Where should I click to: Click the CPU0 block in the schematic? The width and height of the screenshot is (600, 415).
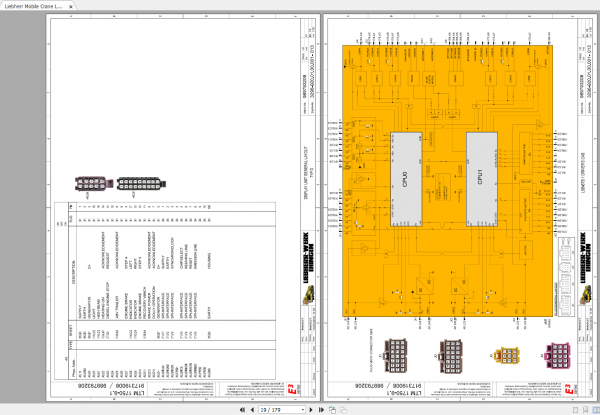[406, 179]
